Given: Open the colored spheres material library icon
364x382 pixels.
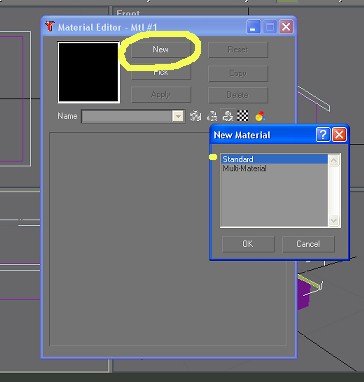Looking at the screenshot, I should [260, 116].
